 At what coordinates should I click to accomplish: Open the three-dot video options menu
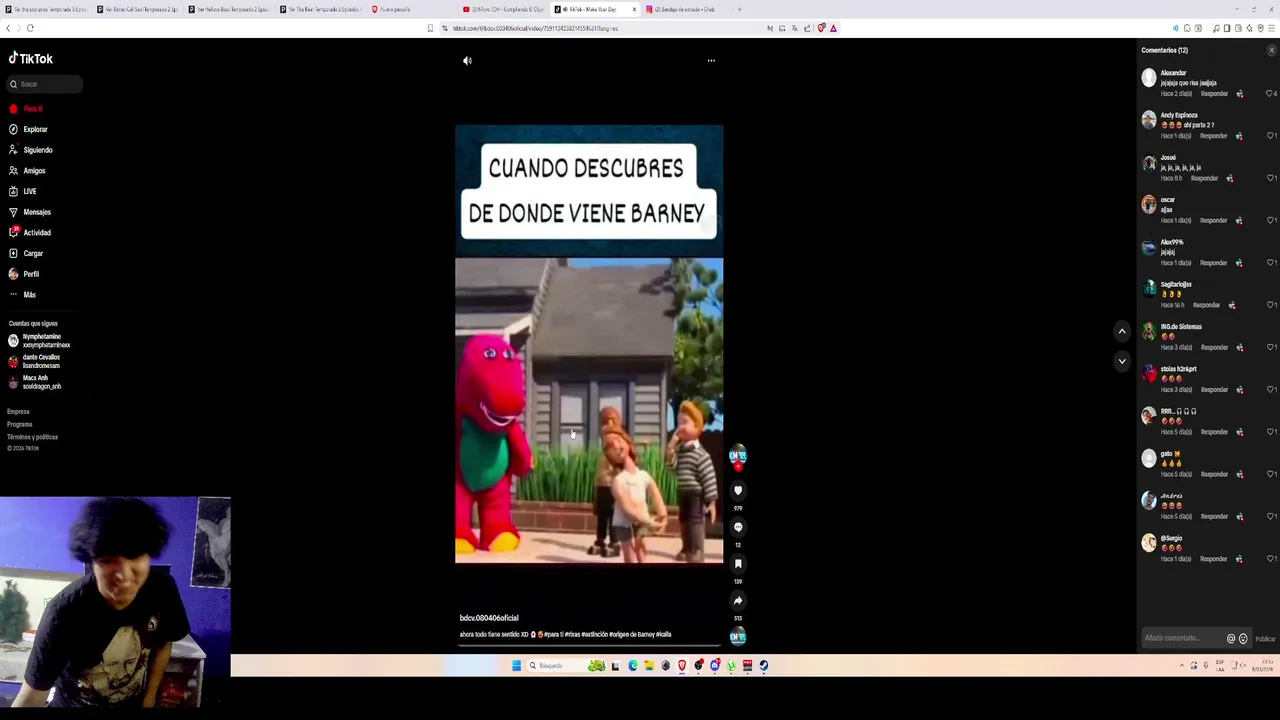point(711,61)
